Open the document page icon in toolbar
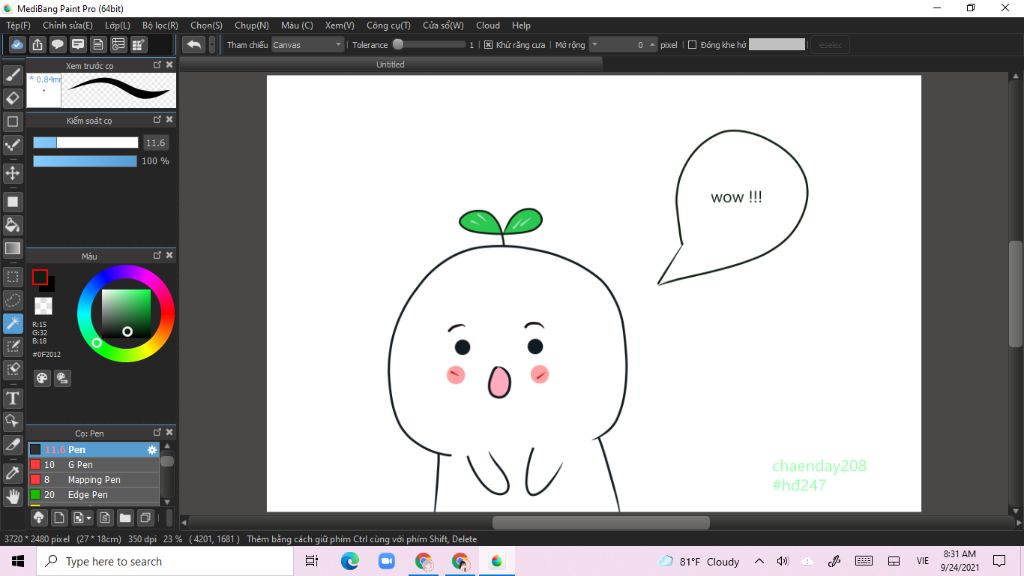1024x576 pixels. click(98, 44)
